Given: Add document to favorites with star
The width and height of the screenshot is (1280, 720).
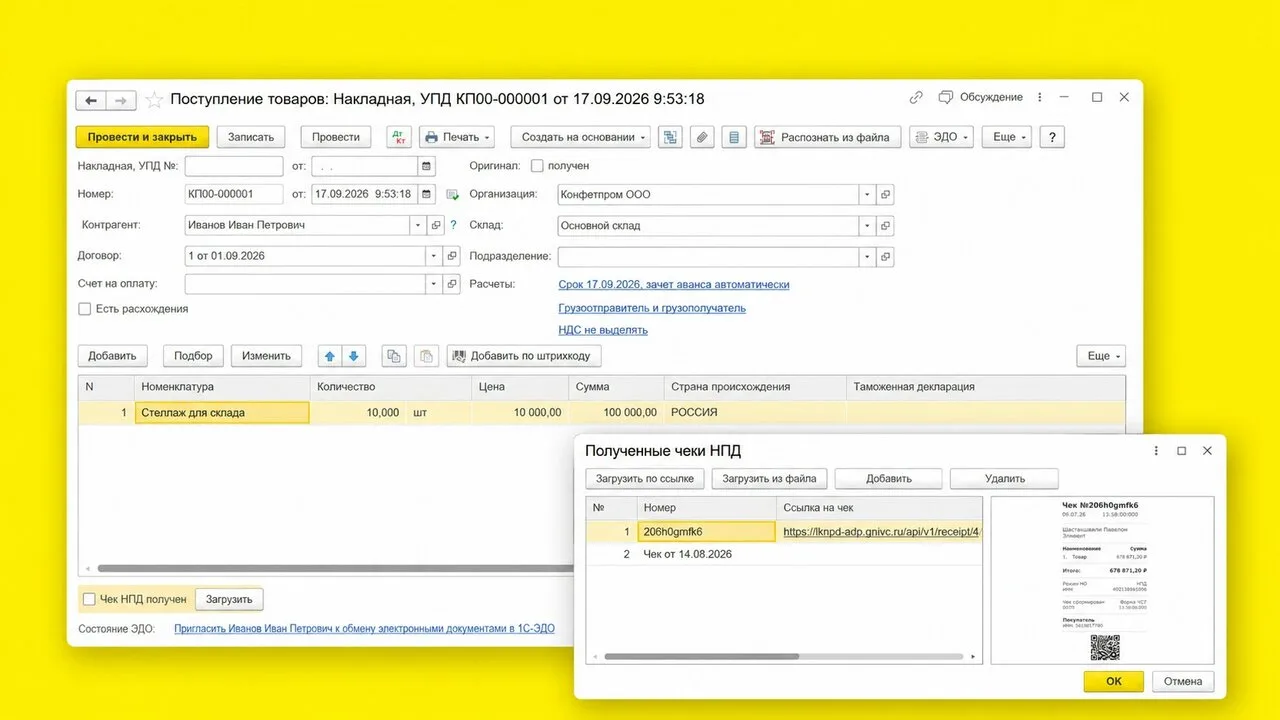Looking at the screenshot, I should [154, 100].
